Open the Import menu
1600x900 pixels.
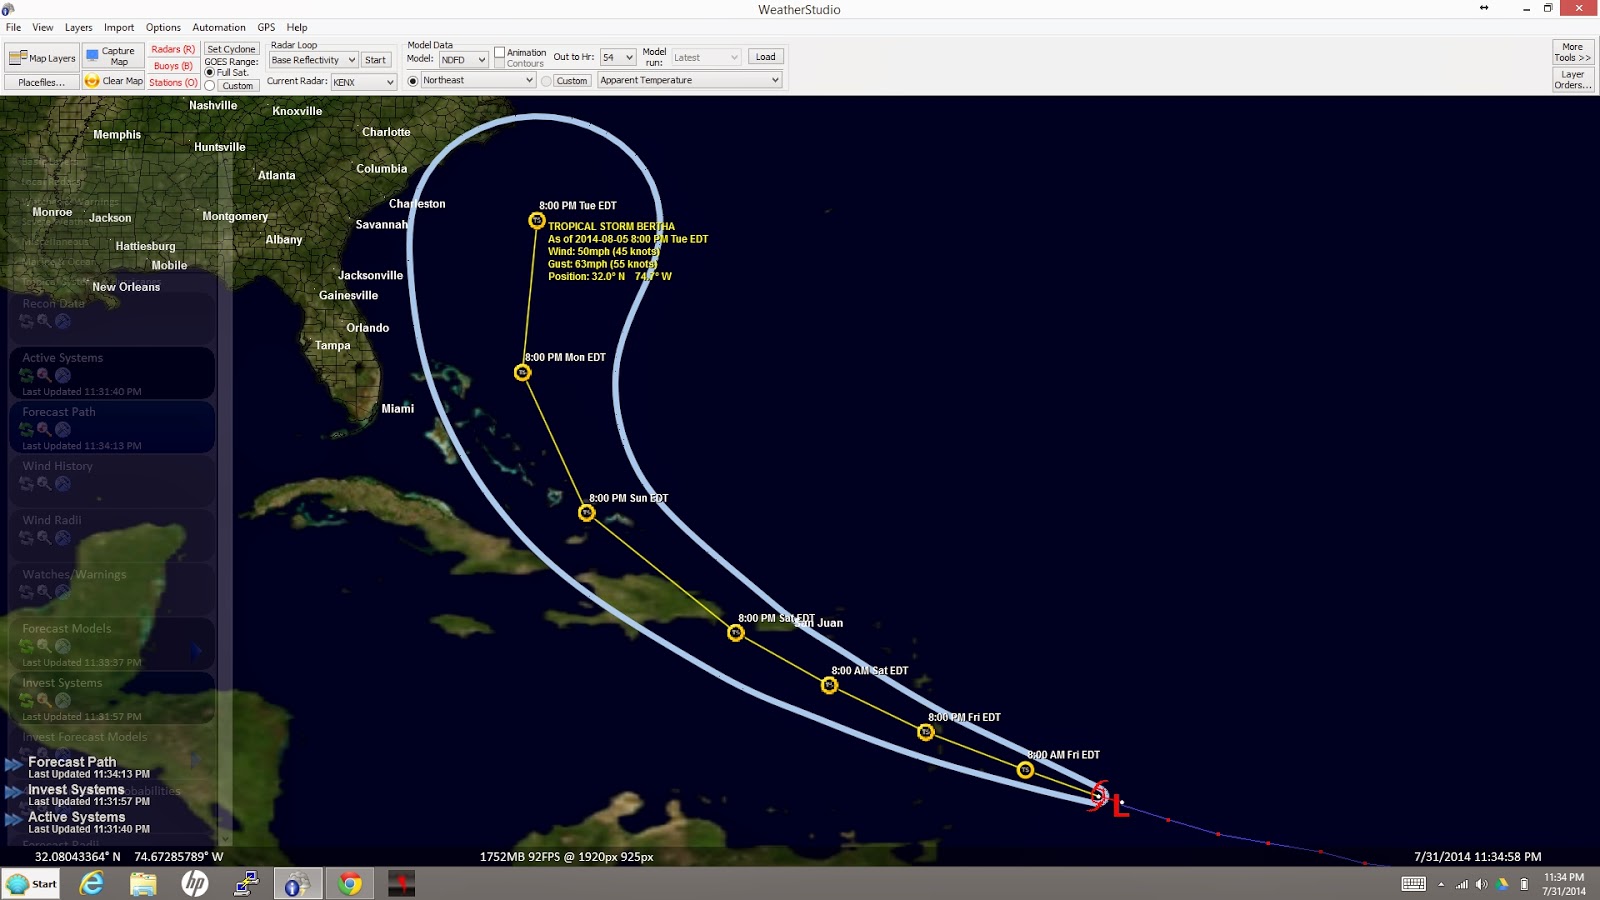pyautogui.click(x=119, y=27)
